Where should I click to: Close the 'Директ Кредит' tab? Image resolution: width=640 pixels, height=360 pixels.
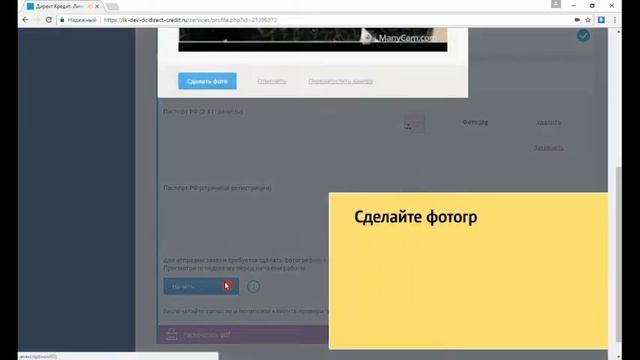[97, 7]
